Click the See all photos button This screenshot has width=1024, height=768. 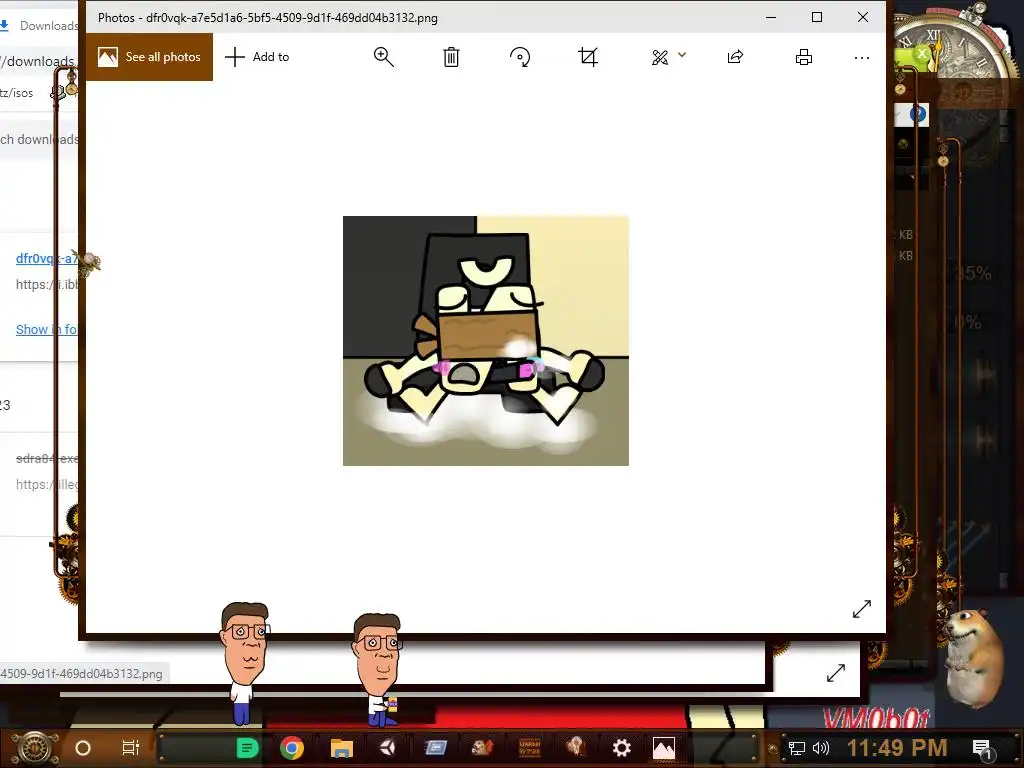click(150, 57)
